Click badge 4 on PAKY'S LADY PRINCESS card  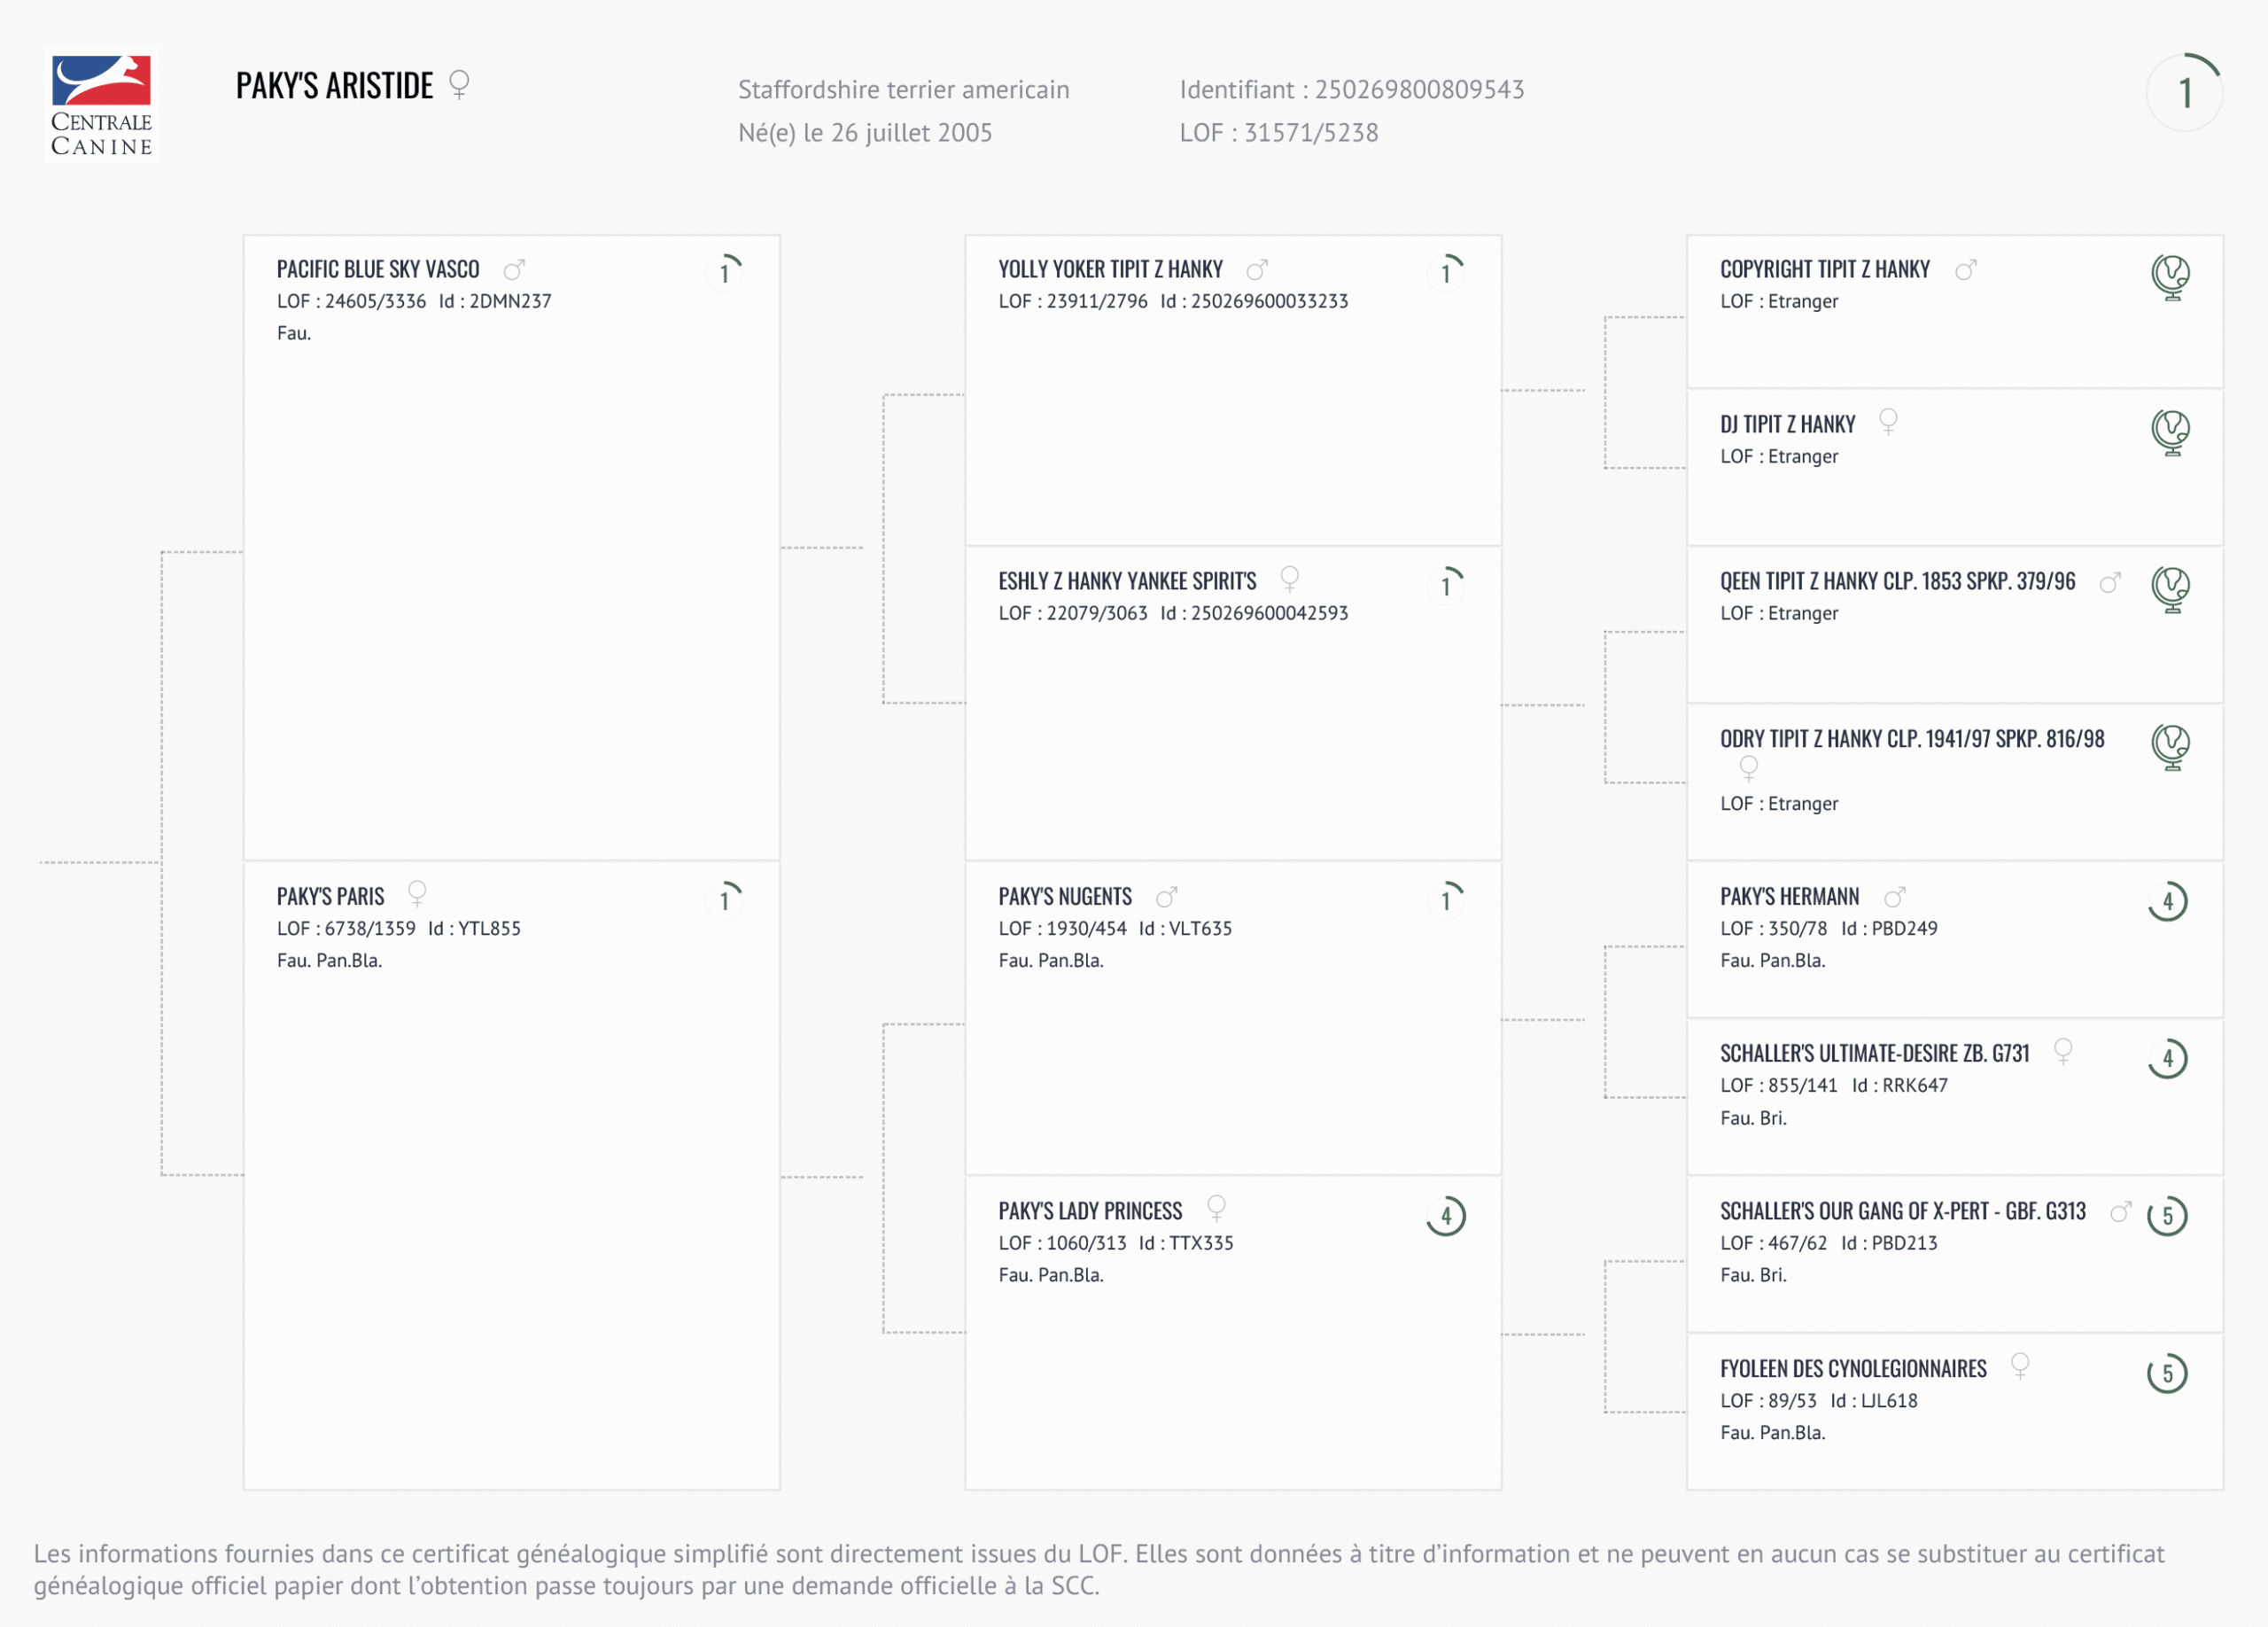pyautogui.click(x=1446, y=1216)
